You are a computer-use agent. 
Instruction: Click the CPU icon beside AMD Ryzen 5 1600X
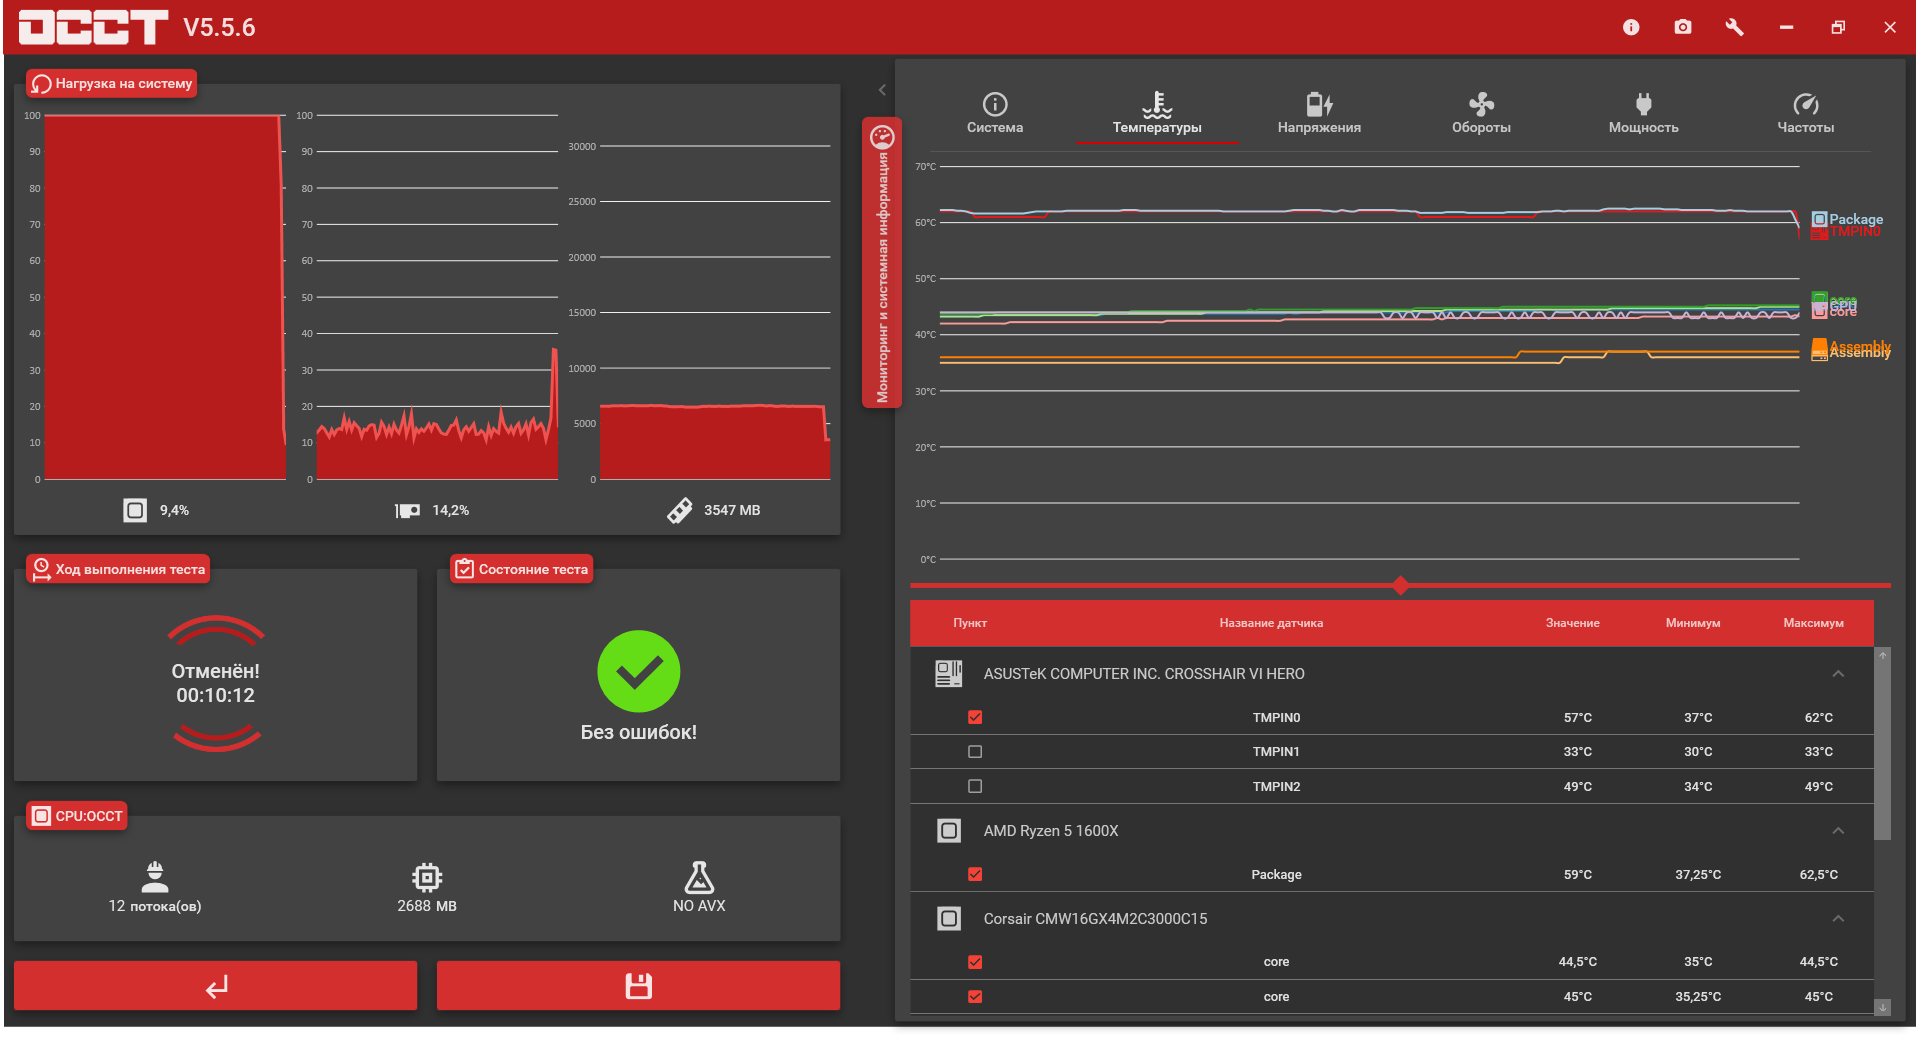[x=949, y=831]
